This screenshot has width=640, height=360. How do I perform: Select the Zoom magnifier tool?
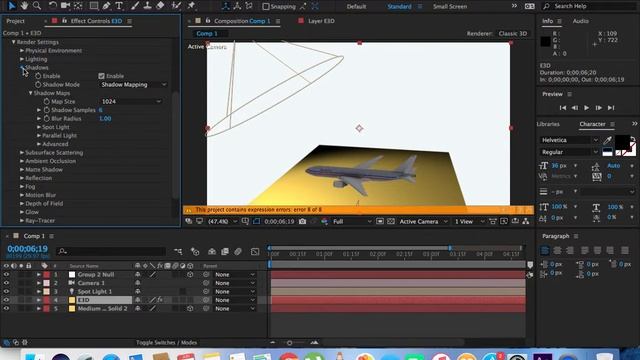coord(37,6)
